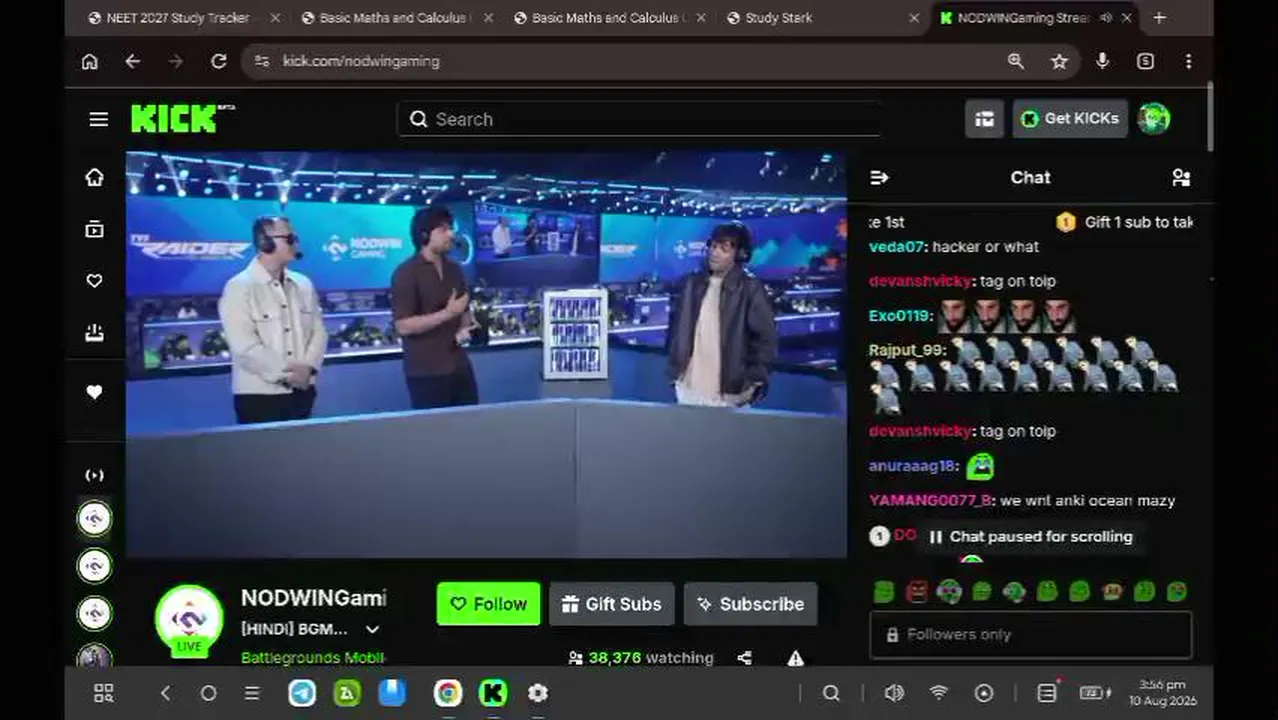Go to Home in the Kick sidebar
This screenshot has width=1278, height=720.
pos(94,177)
